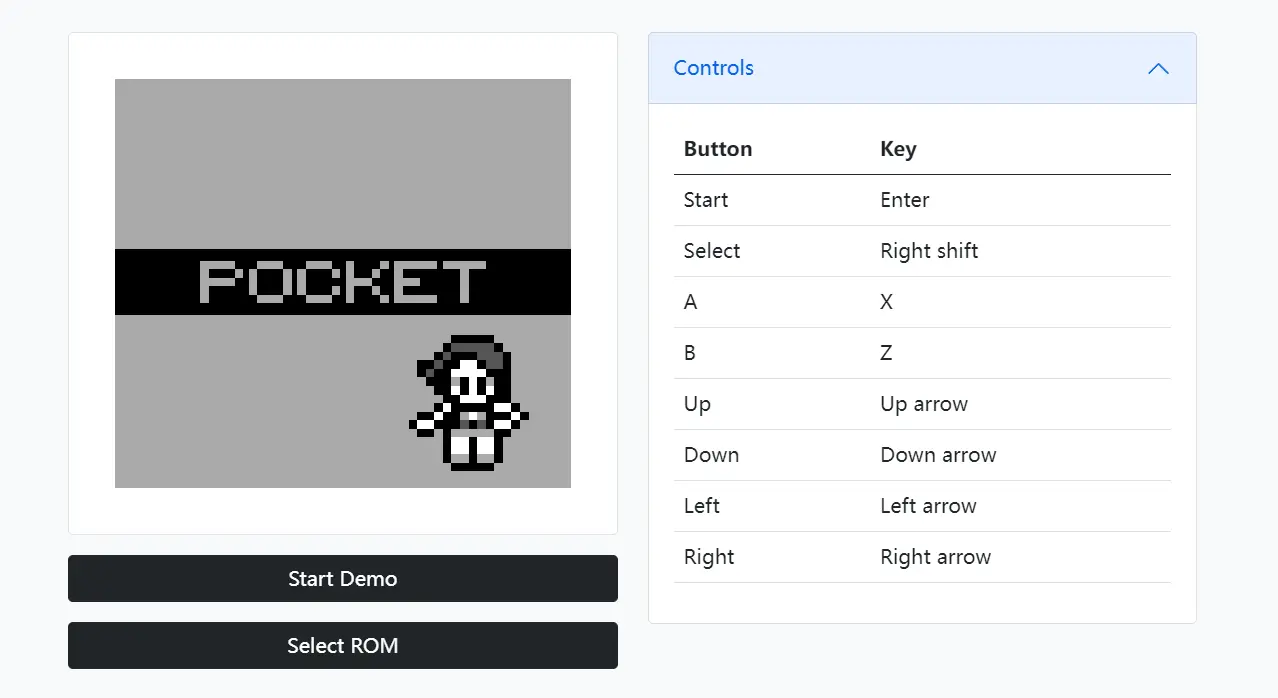Click the Start Demo button
Viewport: 1278px width, 698px height.
342,579
